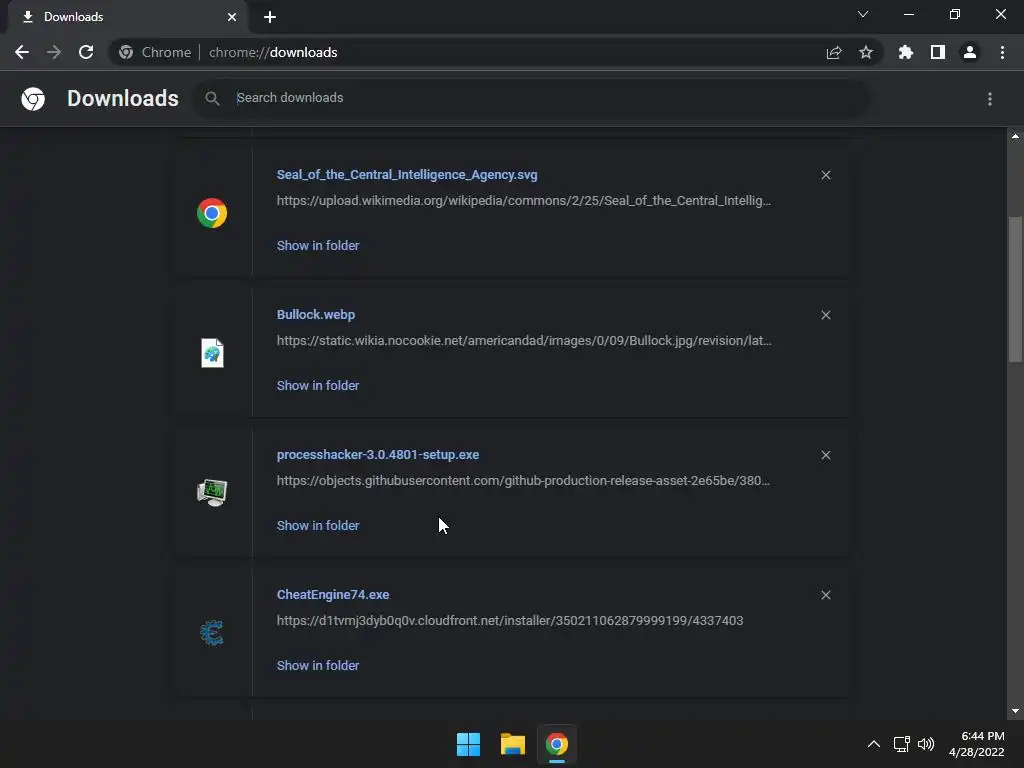Click the forward navigation arrow
1024x768 pixels.
54,52
